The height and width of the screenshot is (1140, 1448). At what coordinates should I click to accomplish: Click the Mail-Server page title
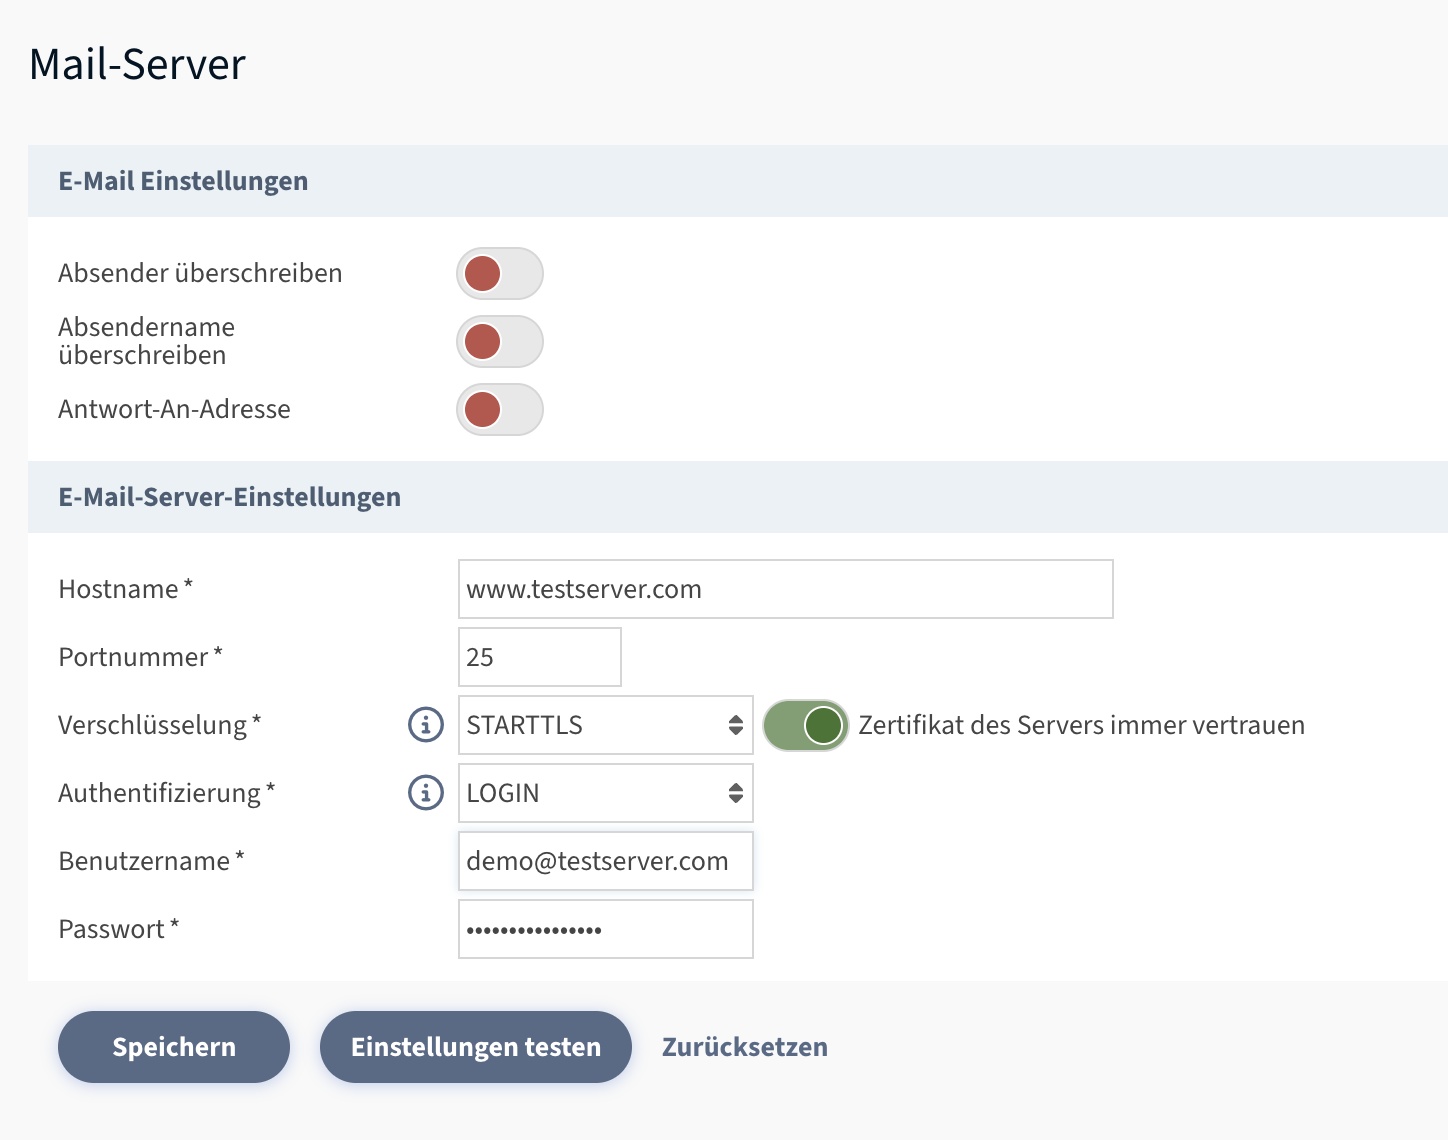(137, 64)
